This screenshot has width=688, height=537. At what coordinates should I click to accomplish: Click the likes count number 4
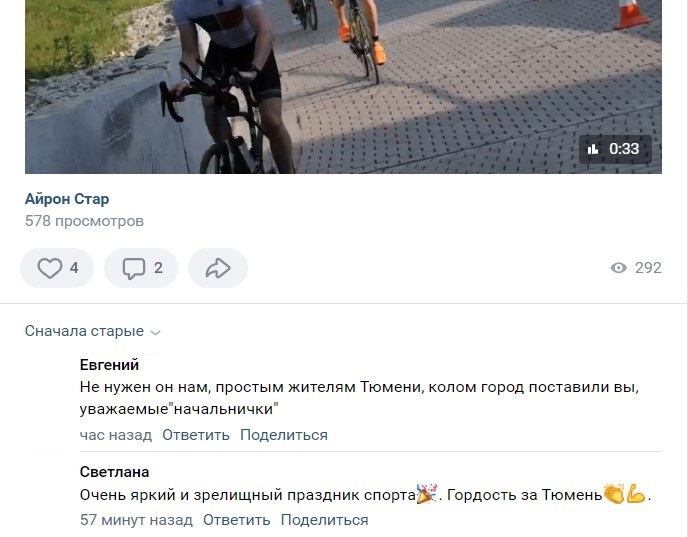74,268
